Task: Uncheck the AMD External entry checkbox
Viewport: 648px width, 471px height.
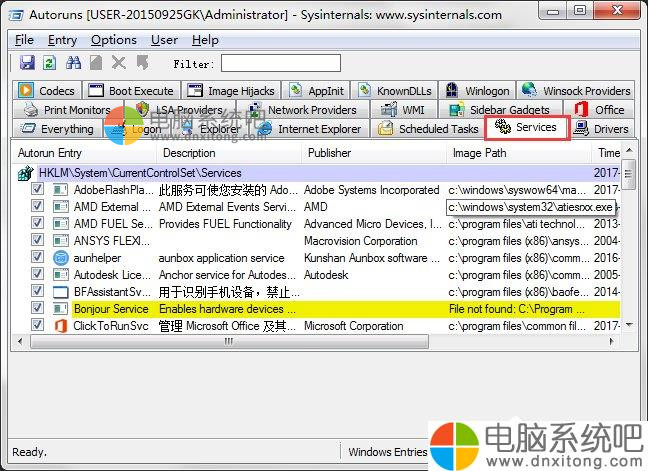Action: 37,206
